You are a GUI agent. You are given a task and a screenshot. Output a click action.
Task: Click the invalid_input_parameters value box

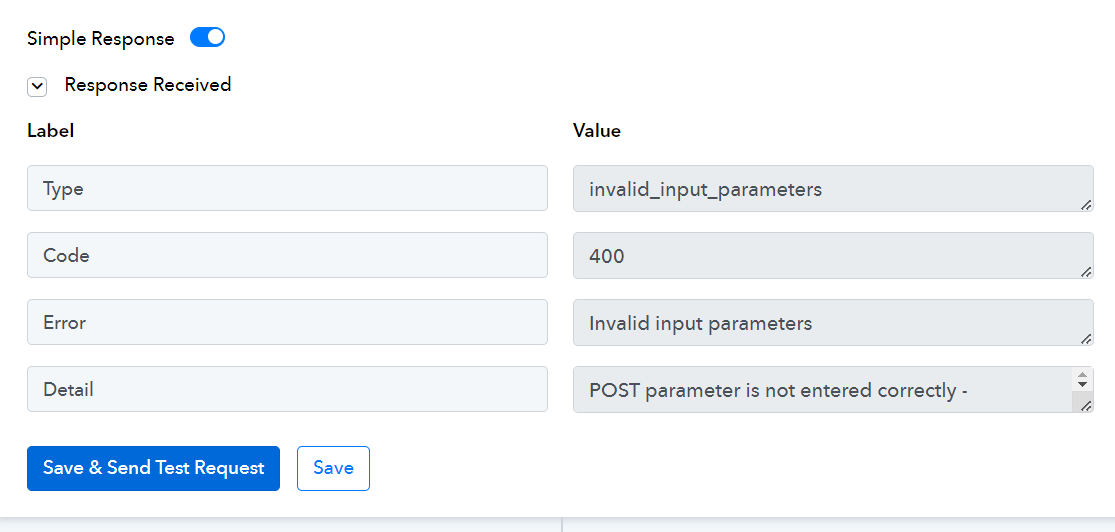click(833, 188)
